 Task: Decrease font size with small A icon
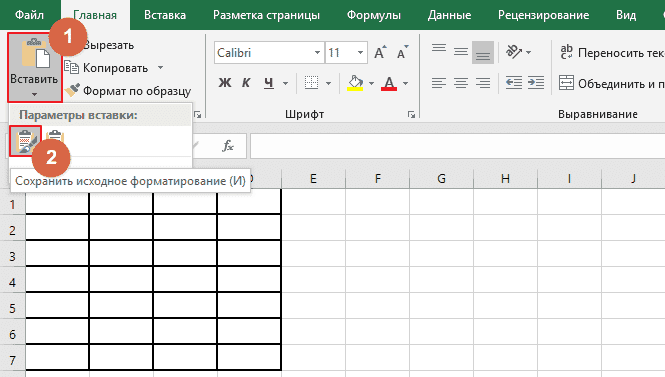click(402, 52)
